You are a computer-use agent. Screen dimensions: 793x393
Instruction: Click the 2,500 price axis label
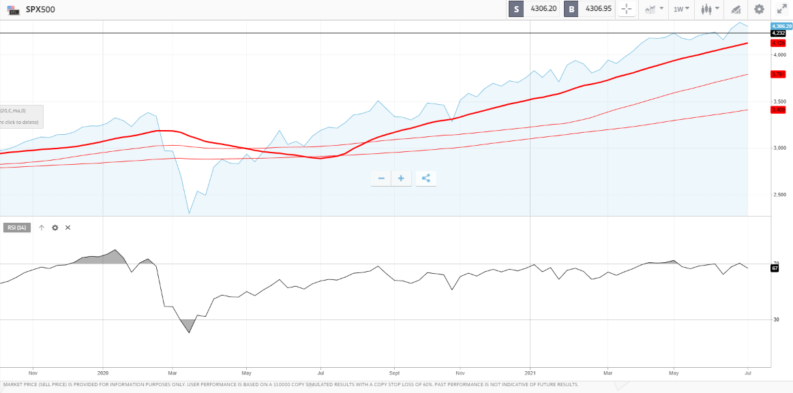(779, 194)
